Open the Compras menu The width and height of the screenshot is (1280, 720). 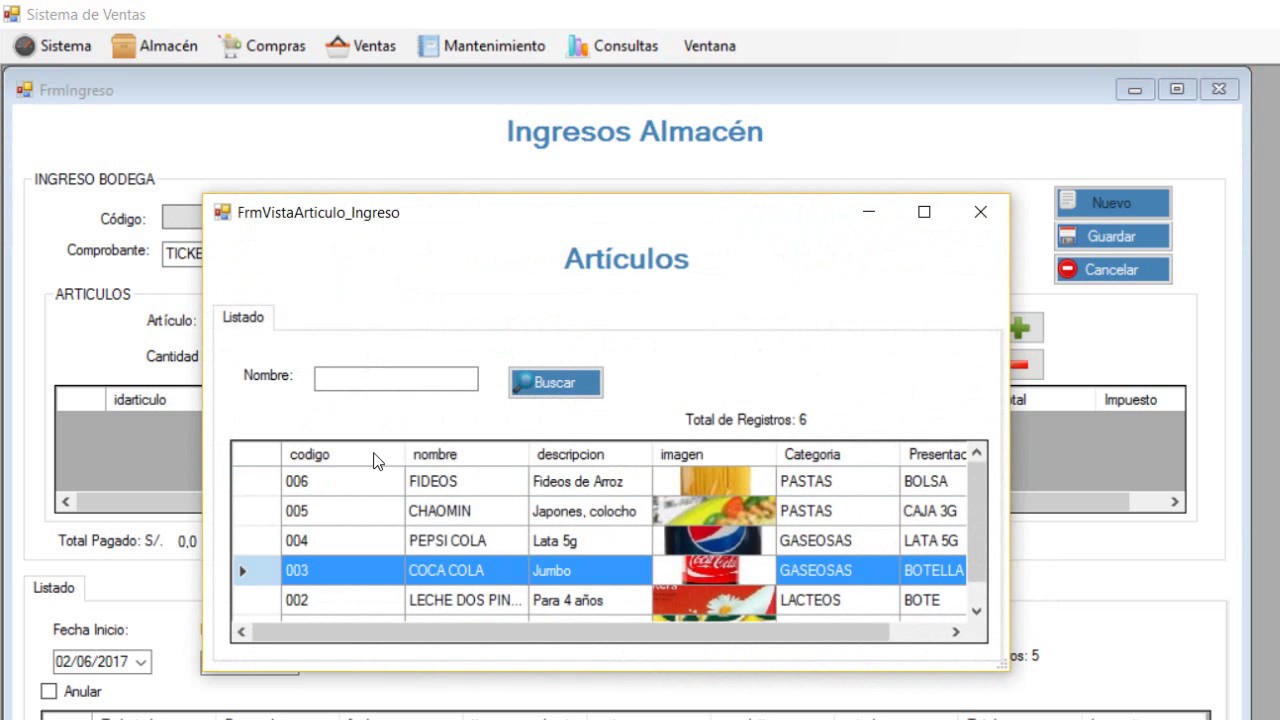click(x=262, y=46)
